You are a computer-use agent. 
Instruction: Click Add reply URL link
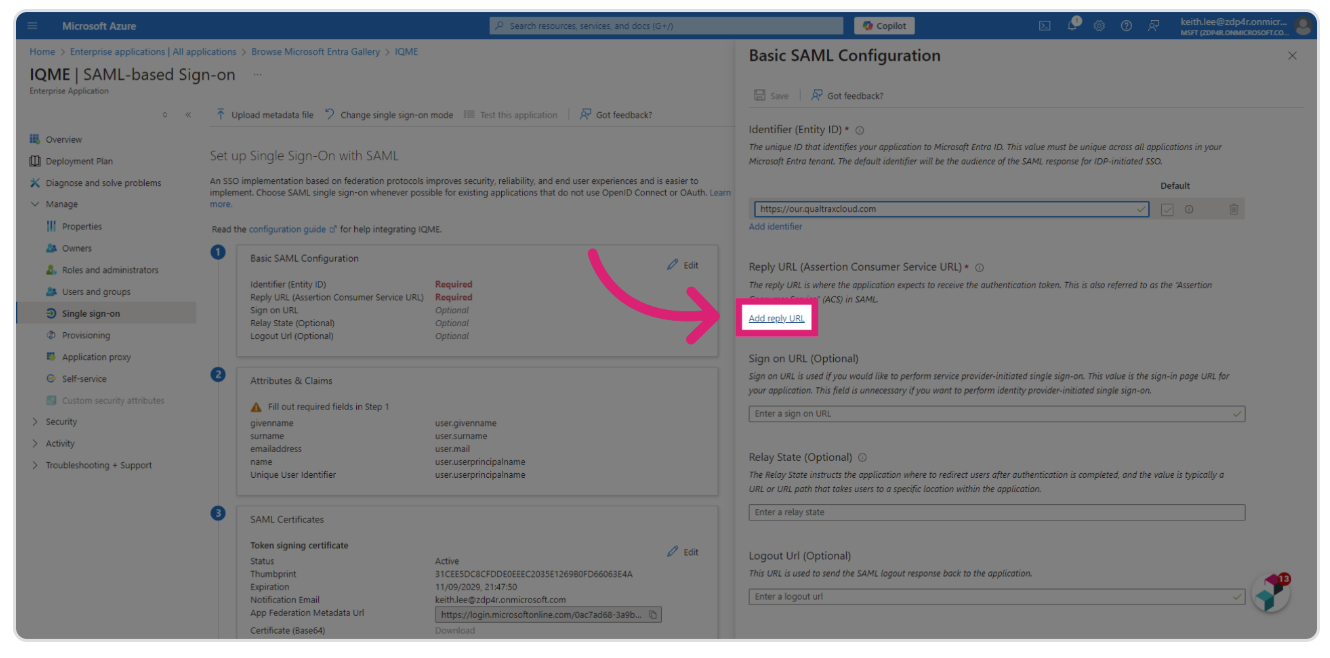777,318
